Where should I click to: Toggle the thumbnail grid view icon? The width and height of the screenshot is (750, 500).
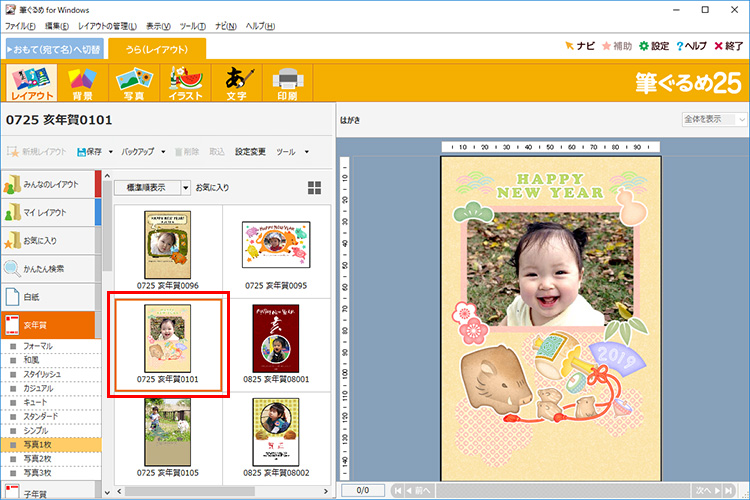click(315, 188)
